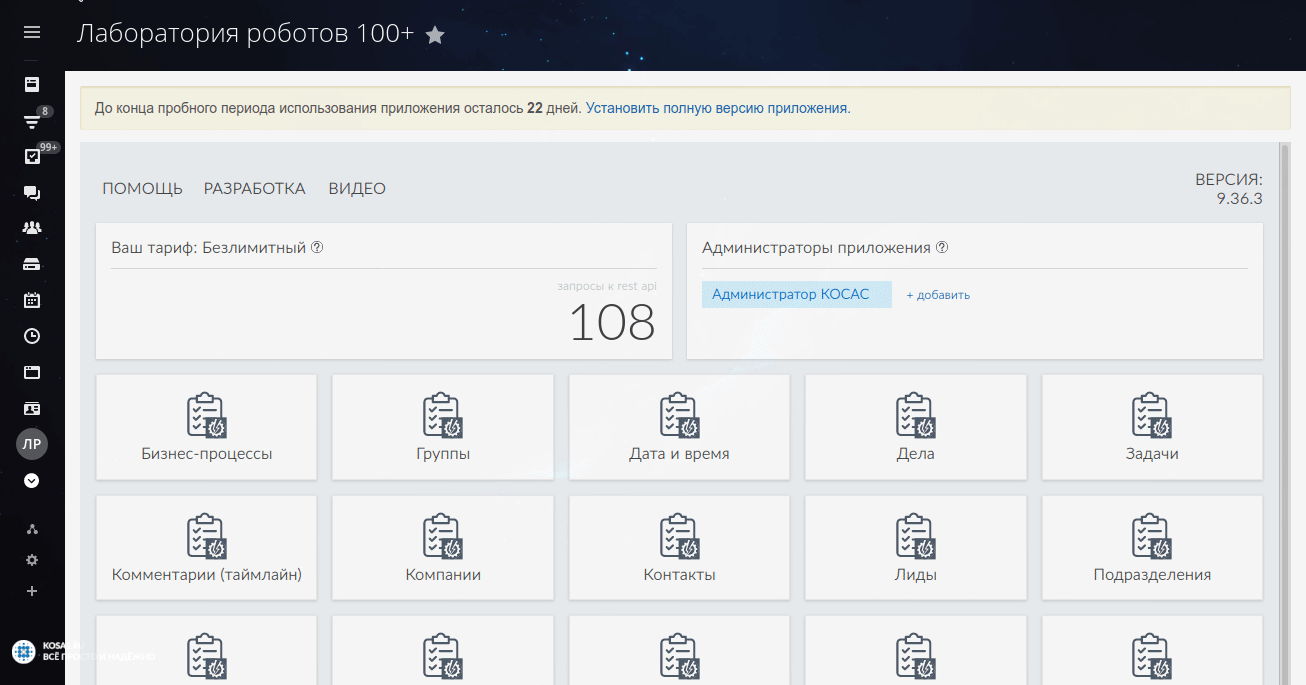Open the tasks checkbox icon with 99+ badge
Screen dimensions: 1306x685
pos(32,157)
